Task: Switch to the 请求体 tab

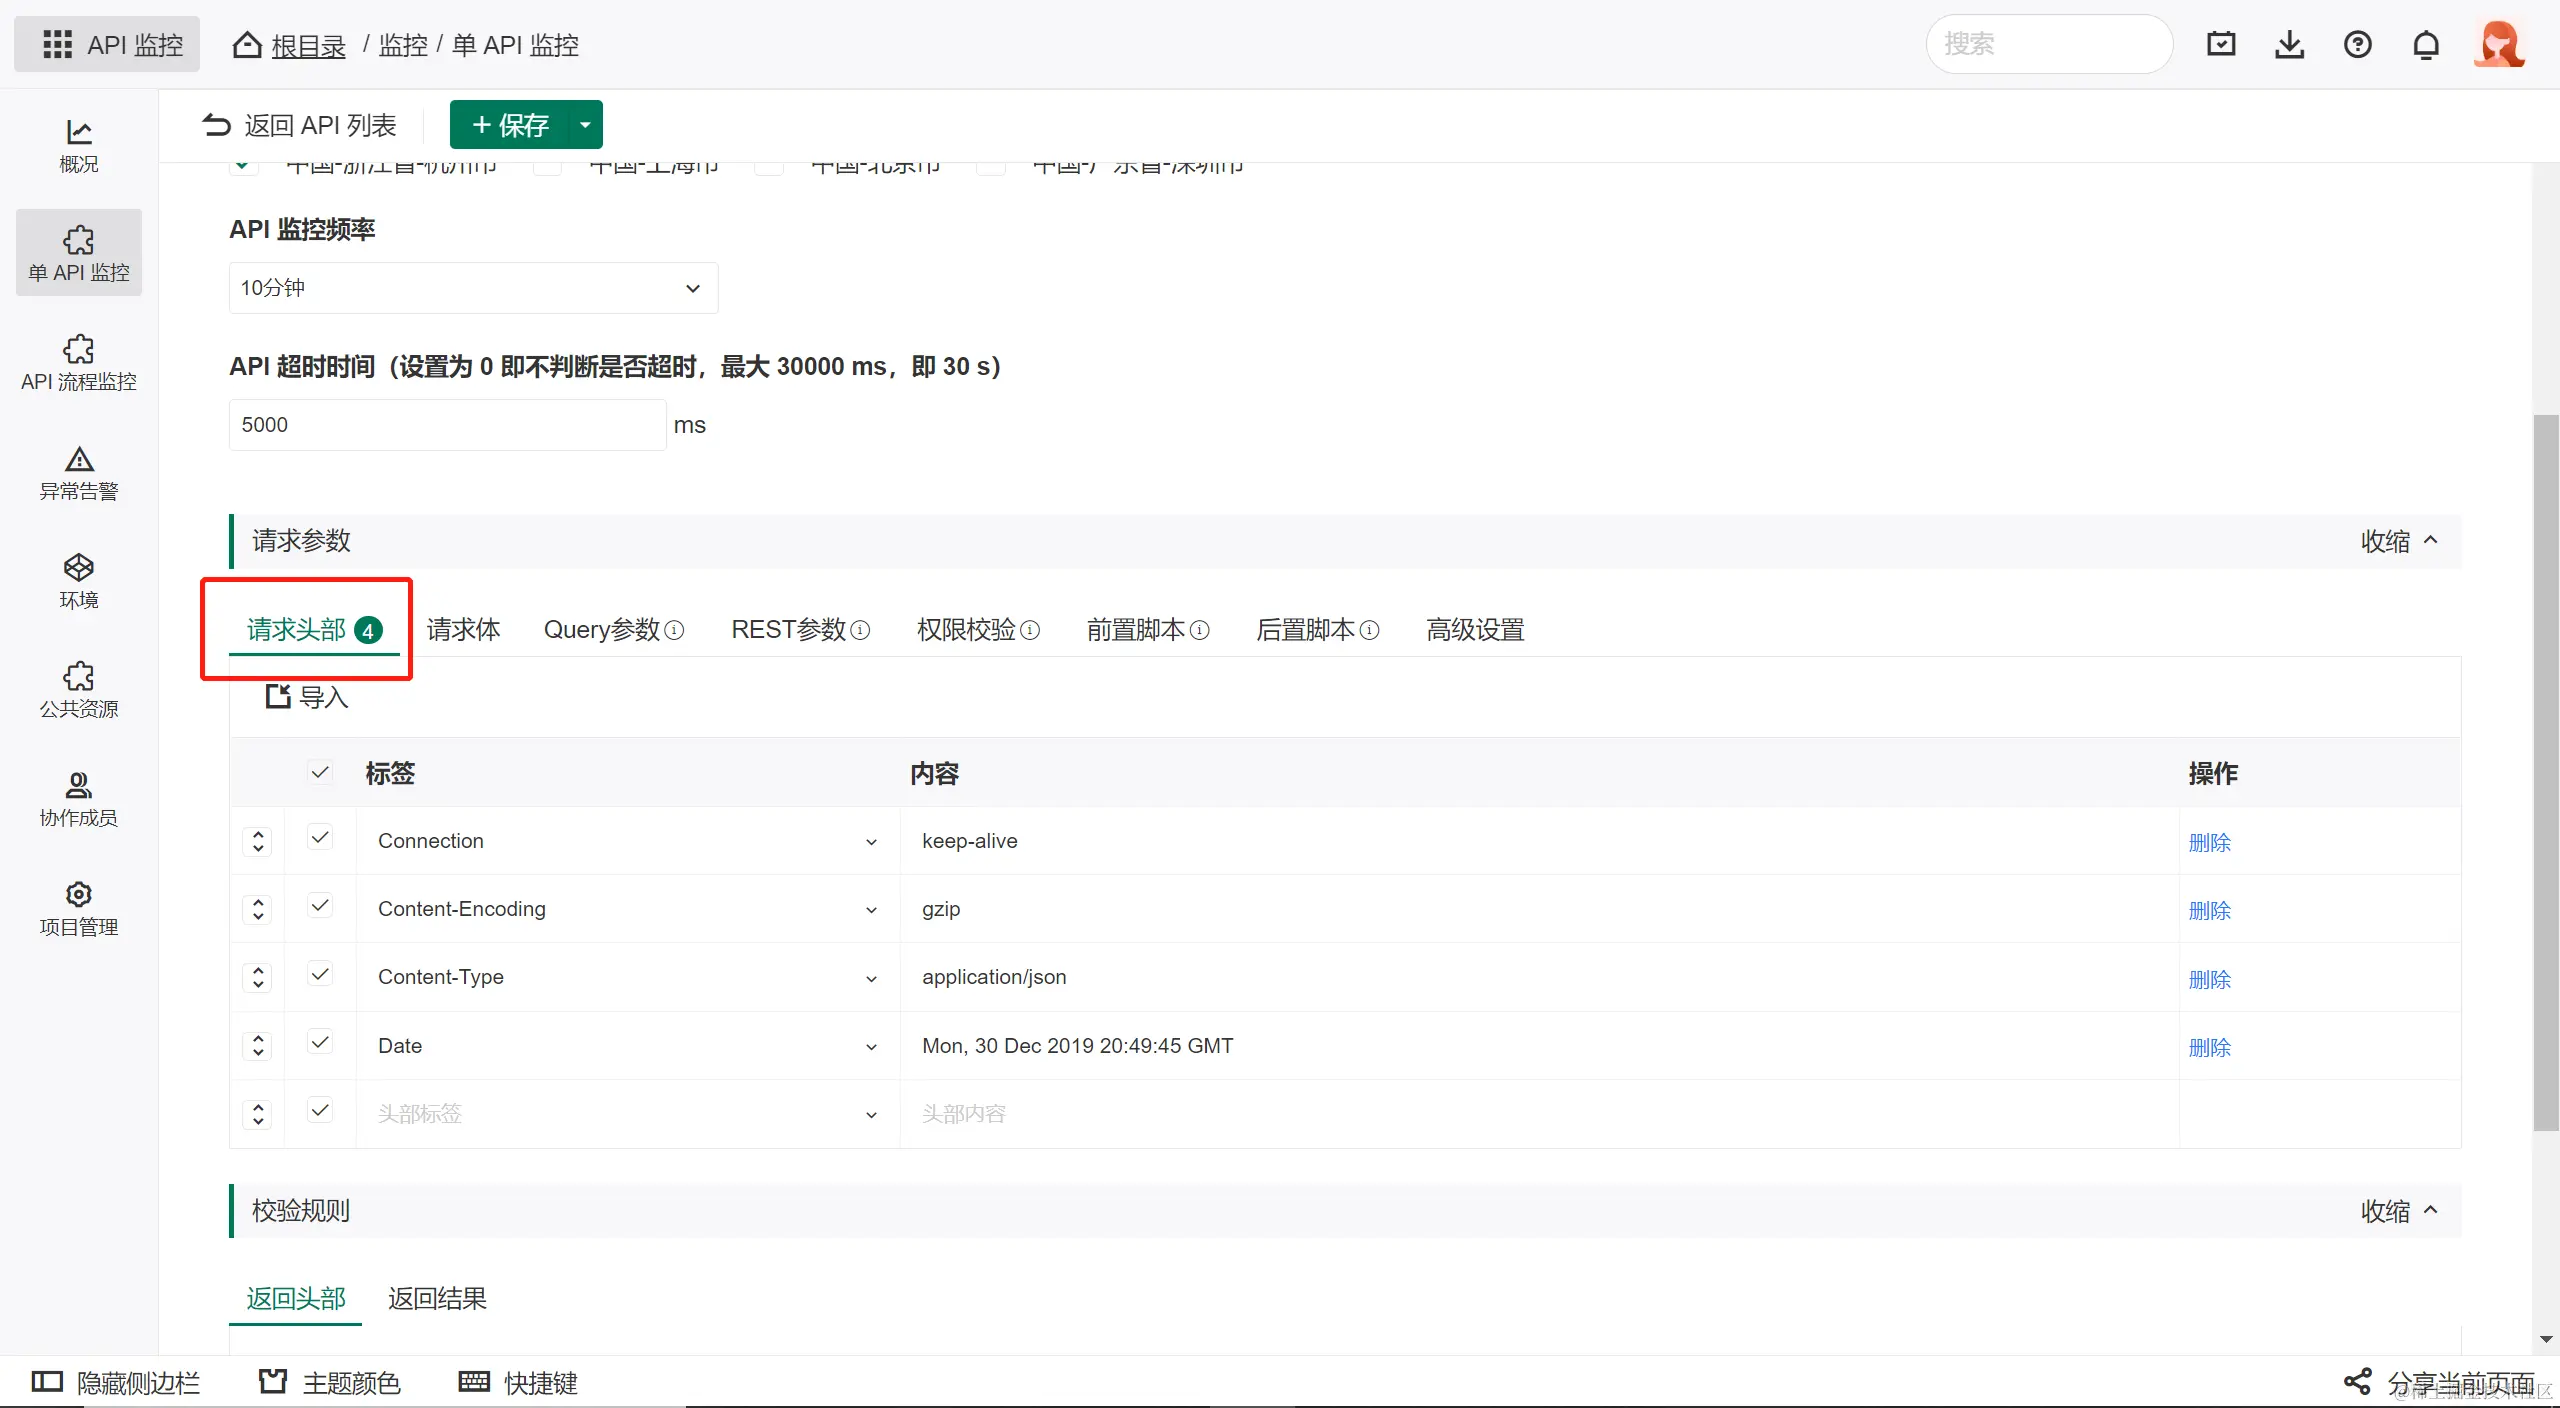Action: [x=463, y=629]
